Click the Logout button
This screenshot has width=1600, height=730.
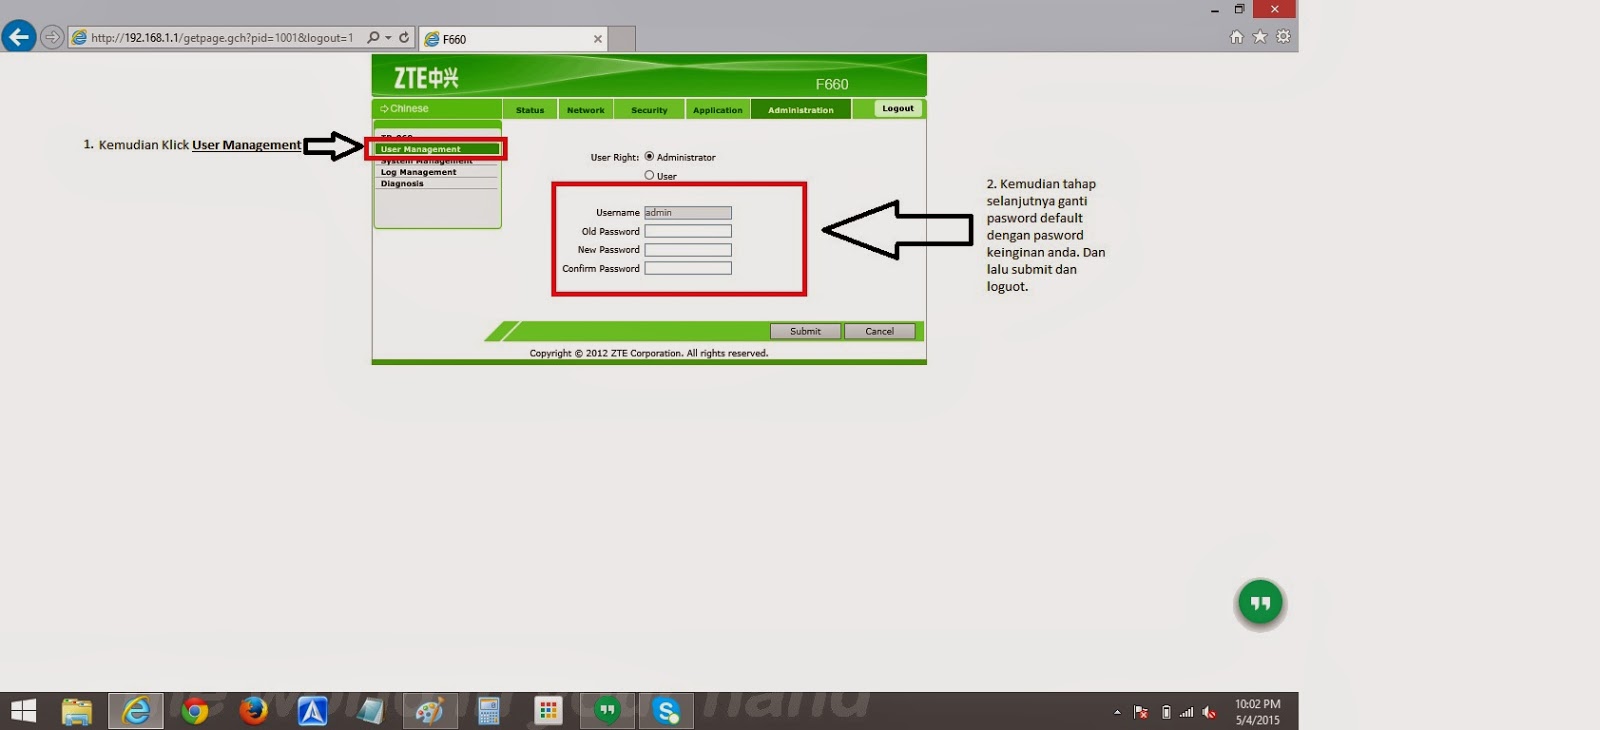pyautogui.click(x=898, y=108)
